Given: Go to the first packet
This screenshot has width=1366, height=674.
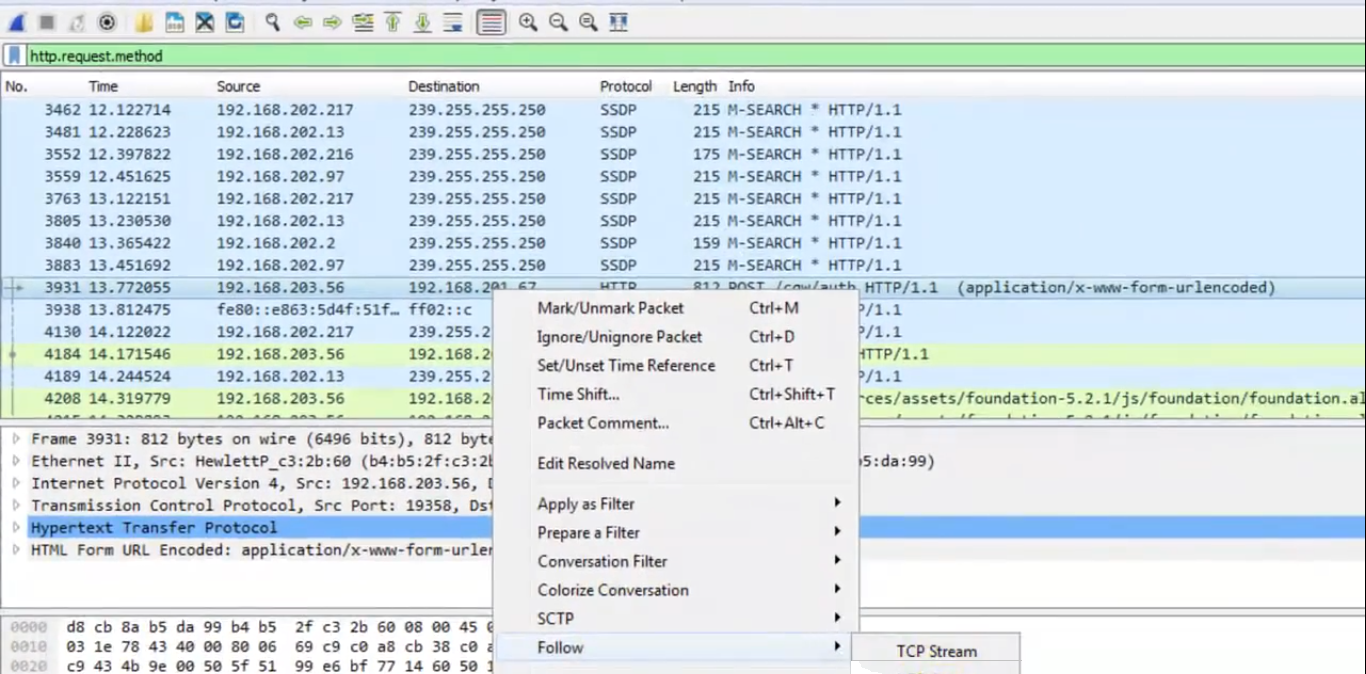Looking at the screenshot, I should point(393,22).
